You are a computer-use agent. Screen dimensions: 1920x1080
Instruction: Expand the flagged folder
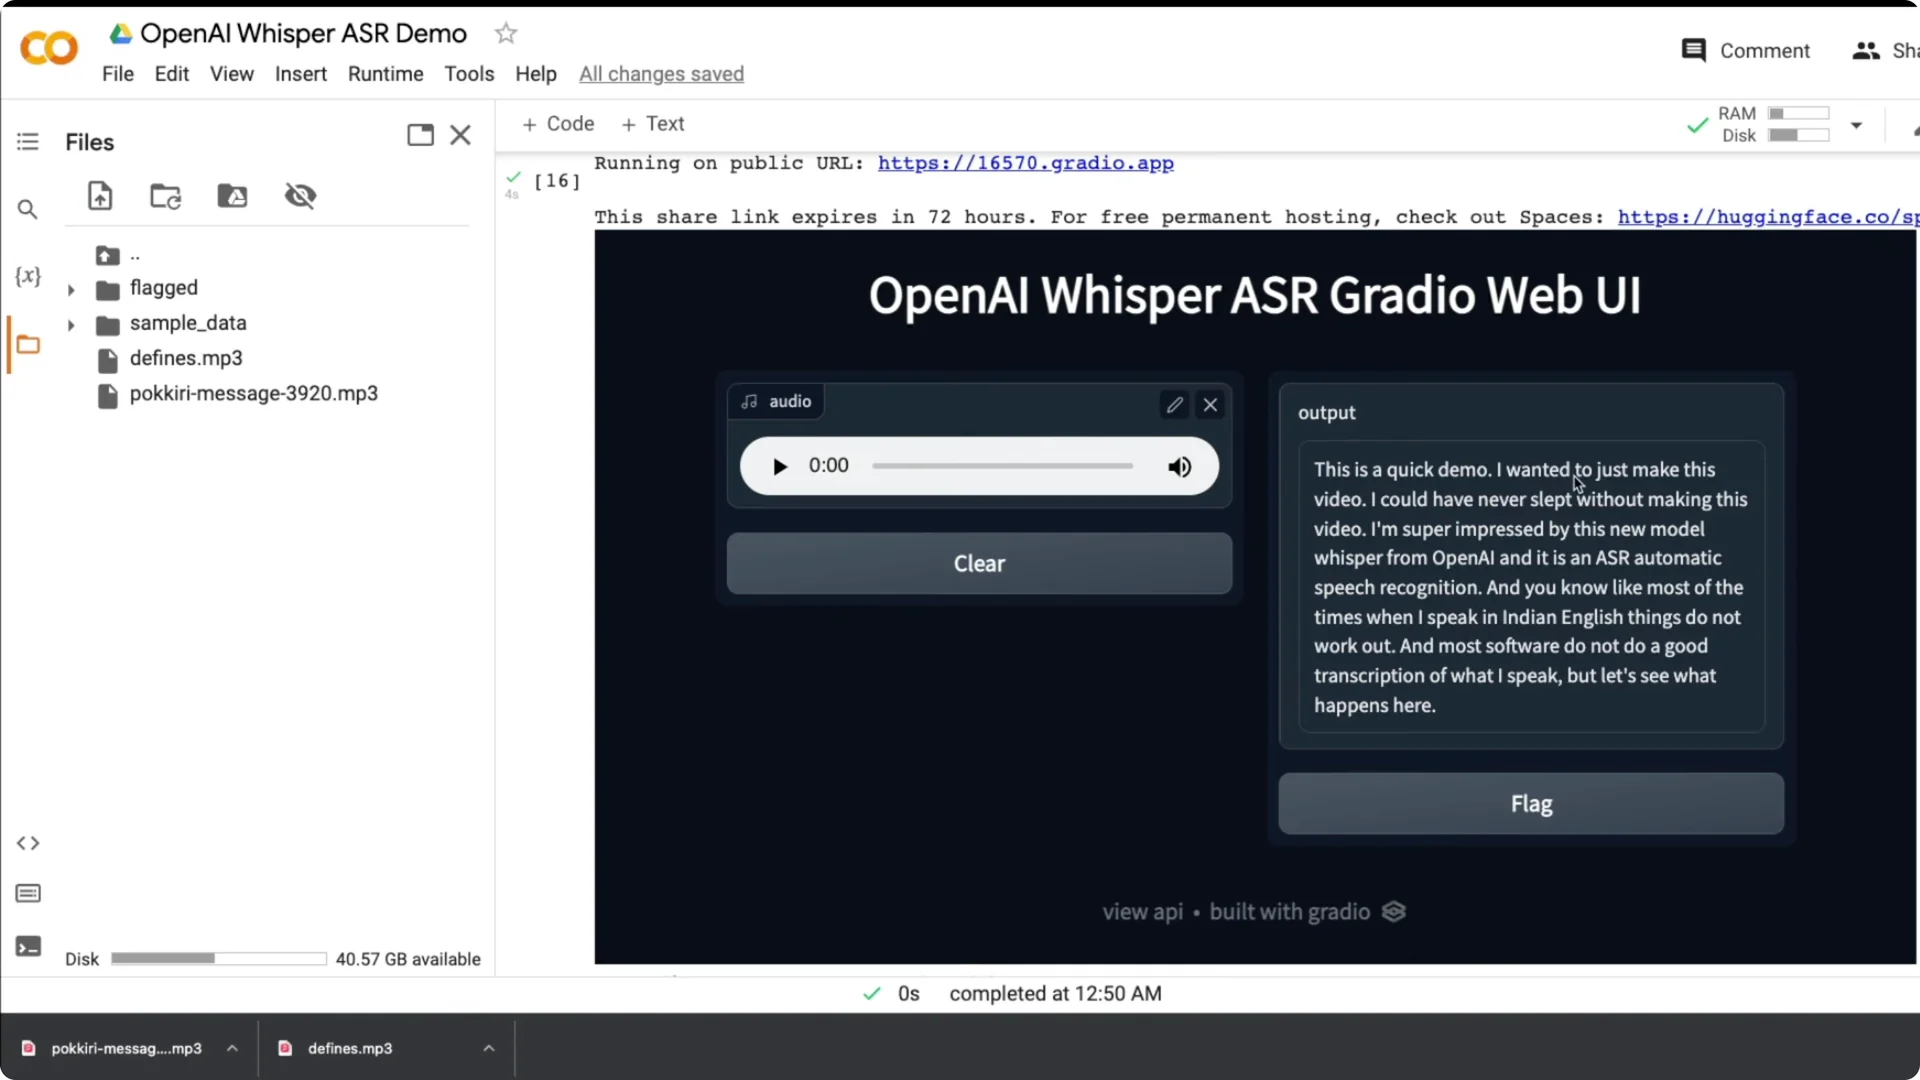tap(71, 288)
